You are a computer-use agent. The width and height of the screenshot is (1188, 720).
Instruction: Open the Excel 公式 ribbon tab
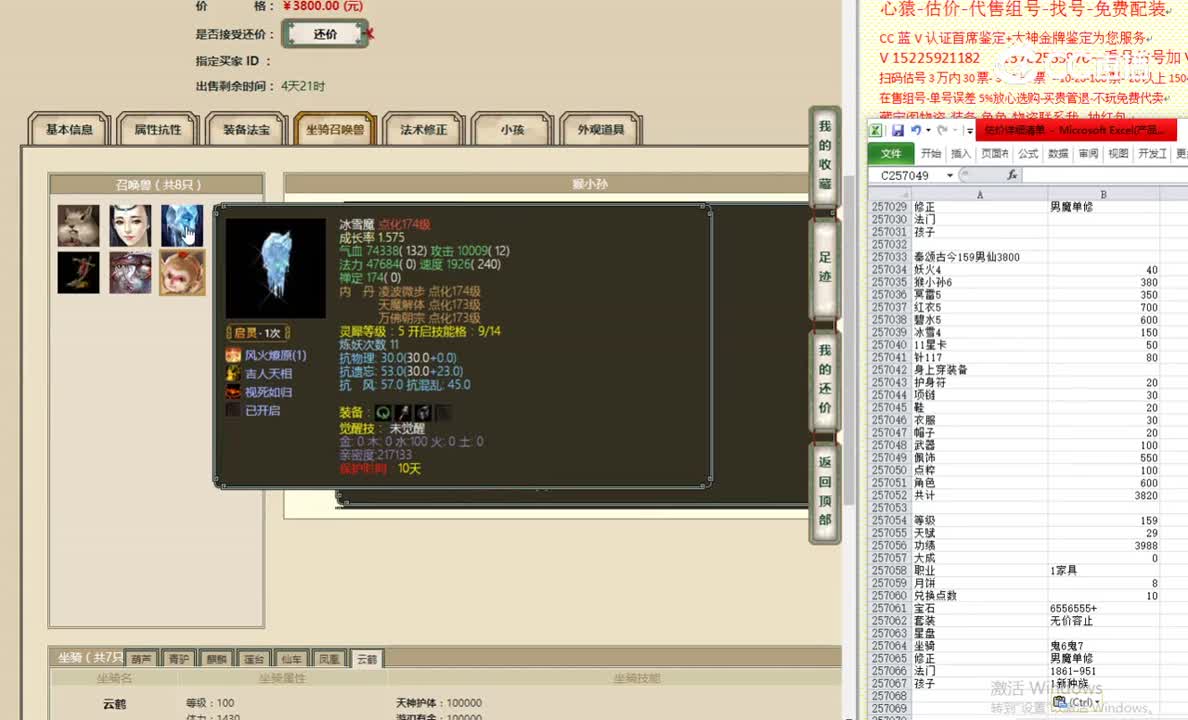pos(1028,153)
